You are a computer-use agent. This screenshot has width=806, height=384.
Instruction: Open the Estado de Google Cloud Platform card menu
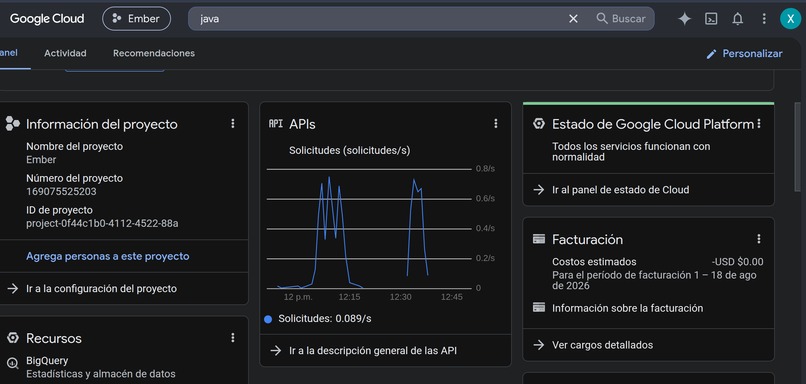pos(759,124)
